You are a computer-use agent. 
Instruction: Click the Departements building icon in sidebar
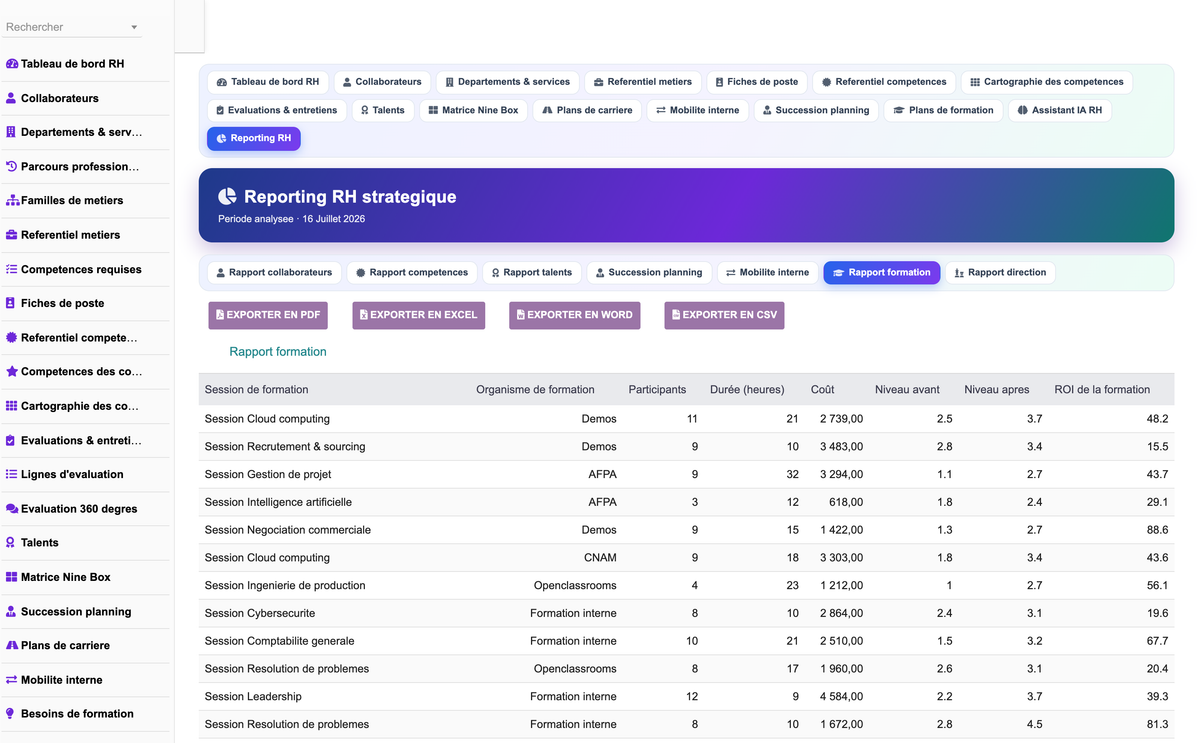pos(12,132)
